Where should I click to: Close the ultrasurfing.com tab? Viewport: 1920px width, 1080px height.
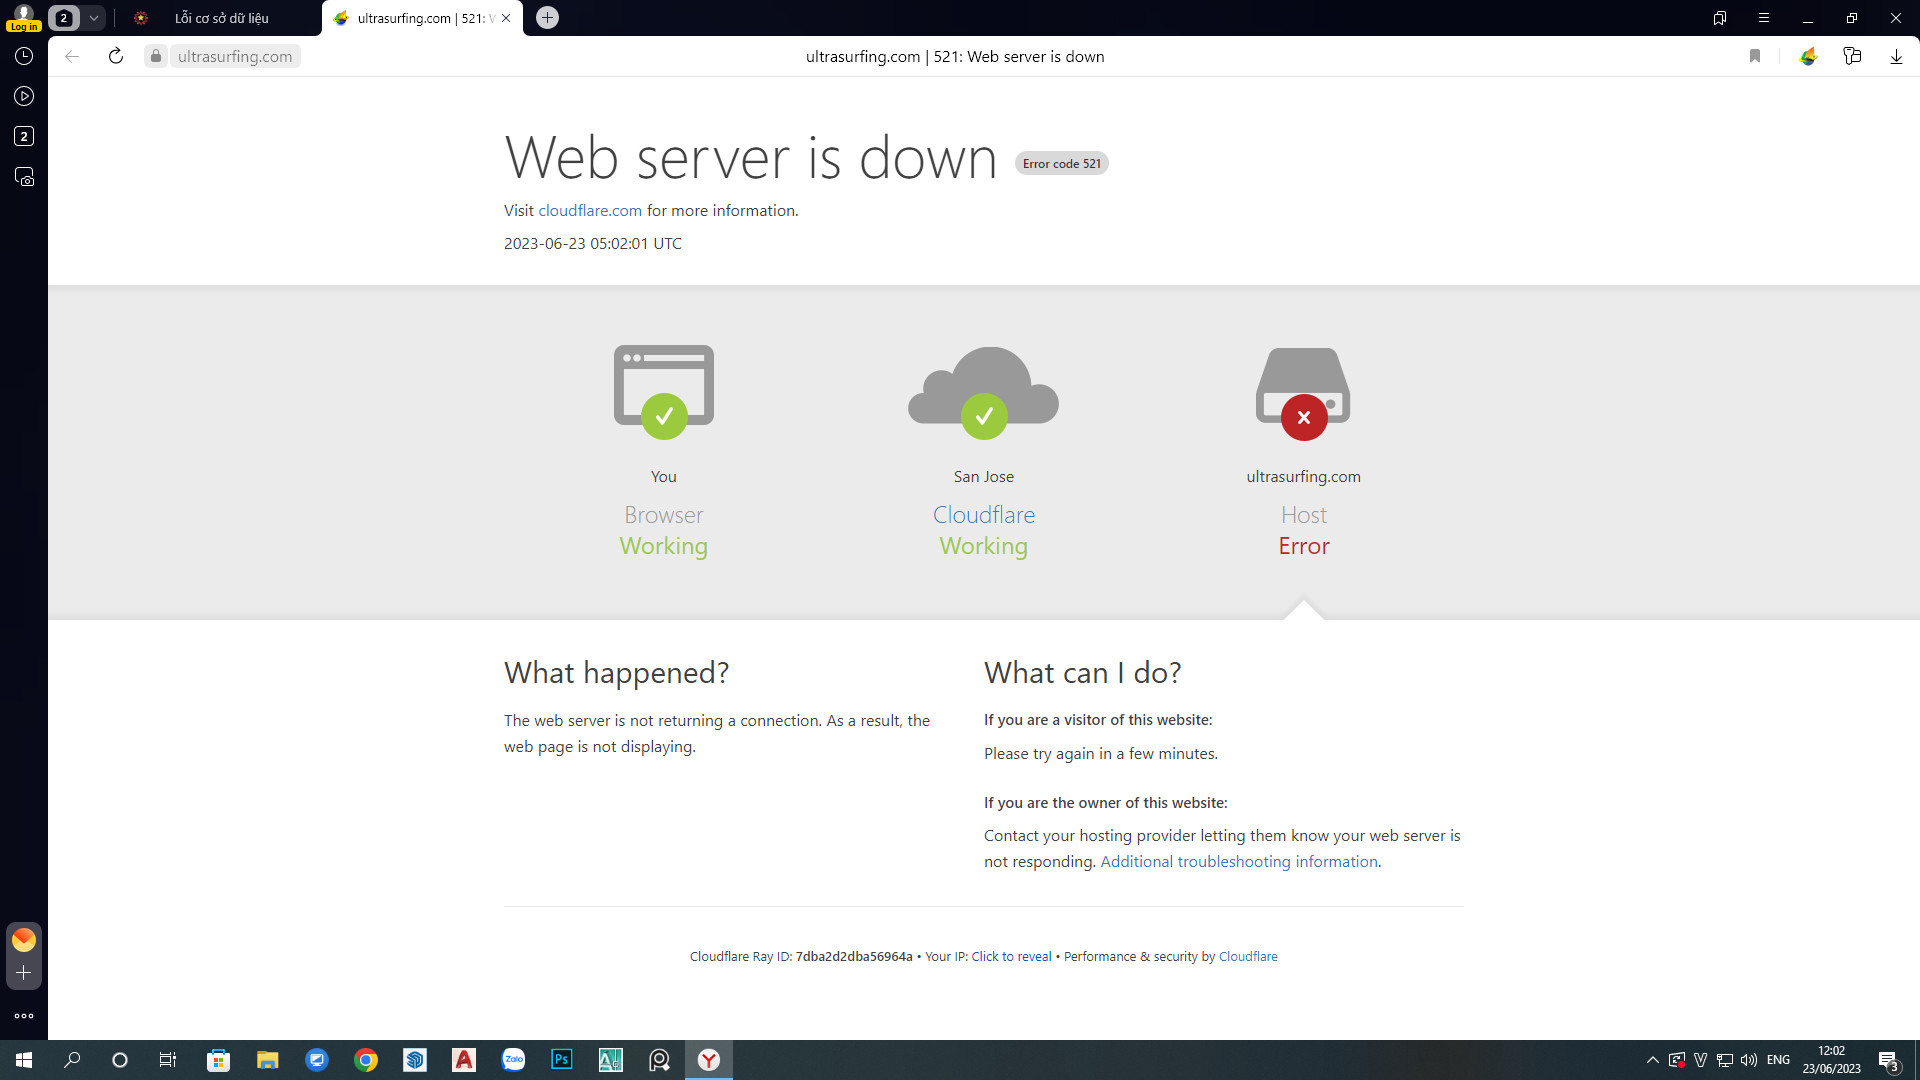506,18
